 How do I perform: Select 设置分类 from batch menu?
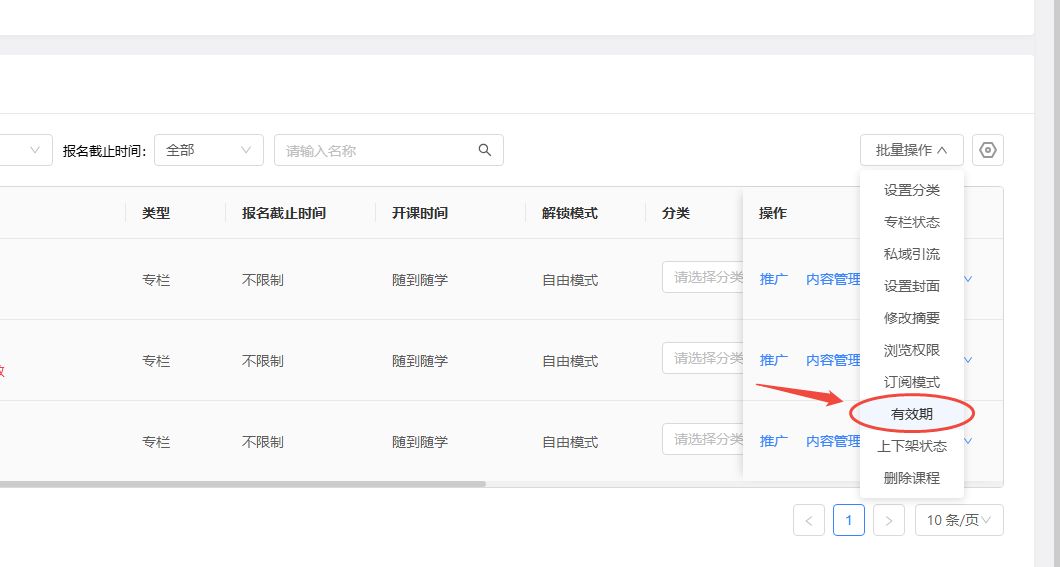[911, 190]
